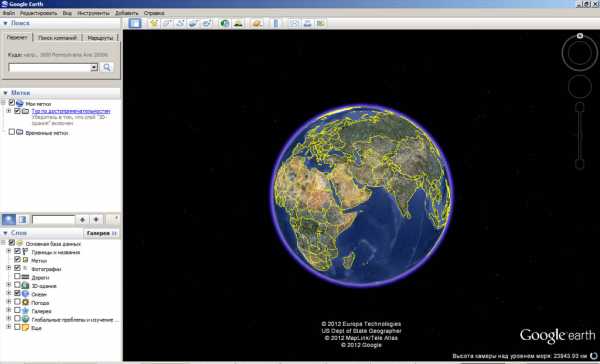The image size is (600, 364).
Task: Click the search magnifier button
Action: 107,67
